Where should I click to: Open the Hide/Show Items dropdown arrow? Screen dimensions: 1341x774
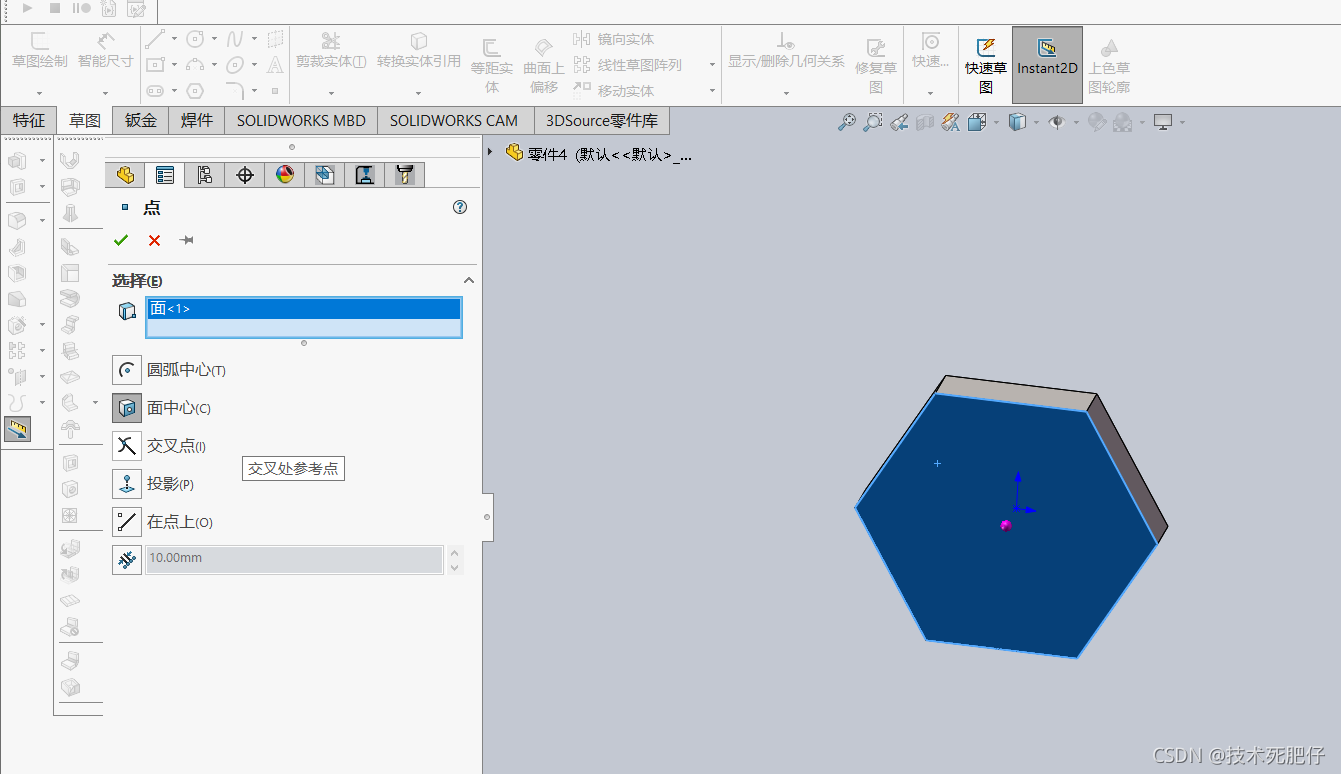(x=1076, y=122)
